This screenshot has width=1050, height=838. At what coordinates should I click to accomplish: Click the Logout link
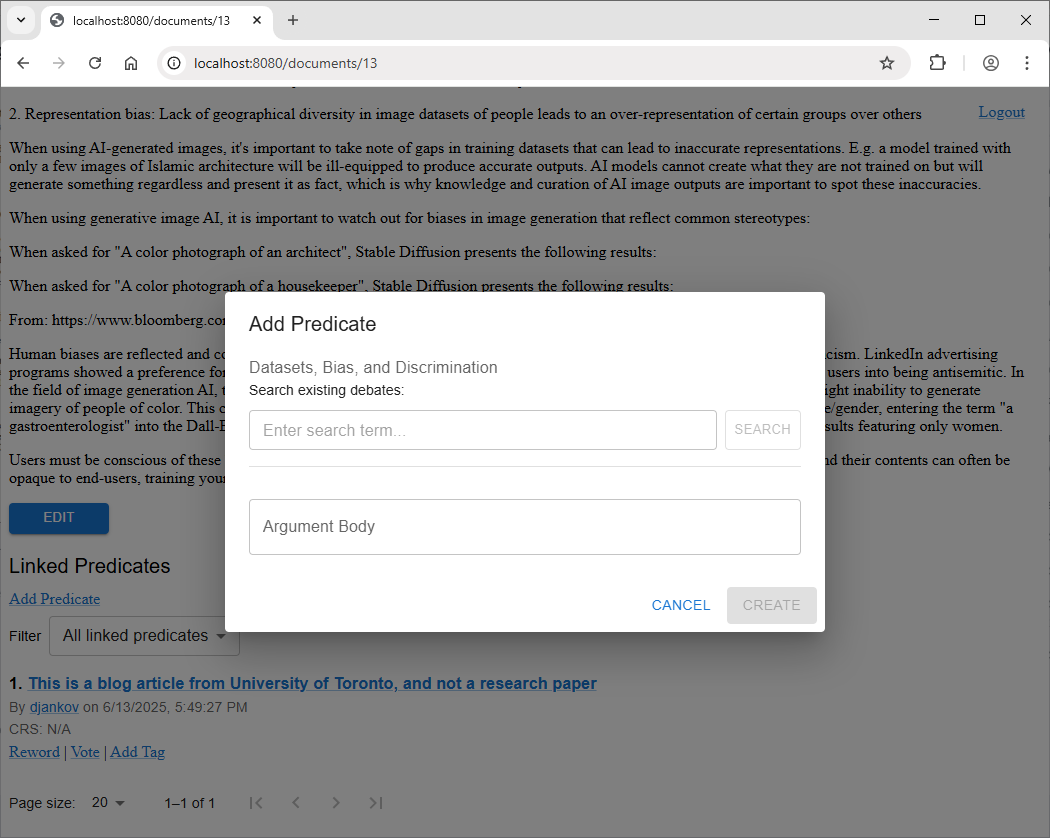point(1001,112)
